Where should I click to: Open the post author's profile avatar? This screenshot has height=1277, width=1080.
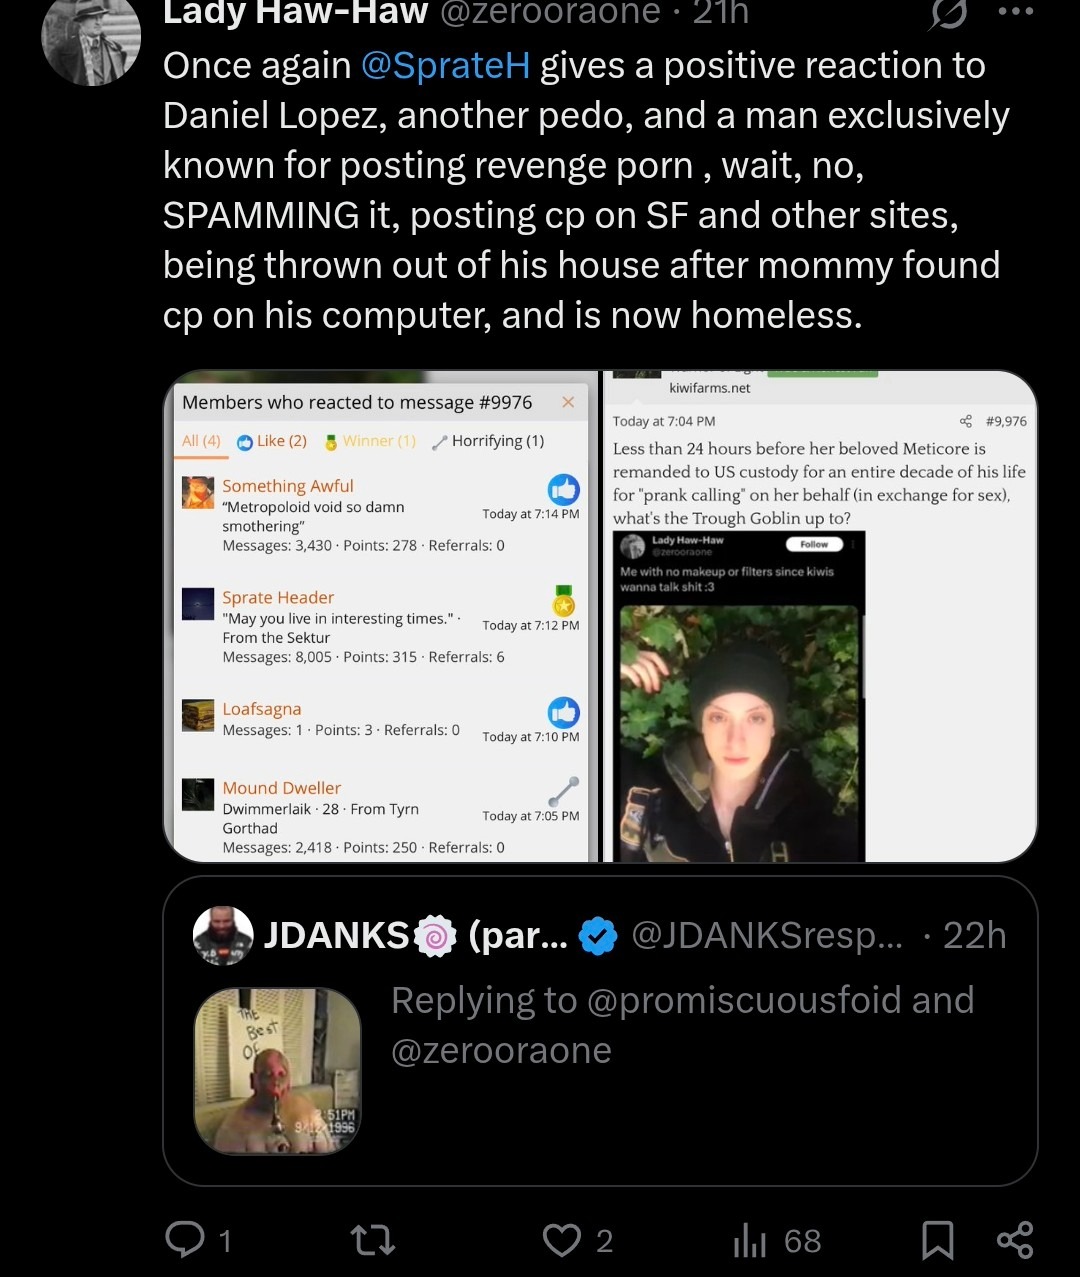point(90,40)
